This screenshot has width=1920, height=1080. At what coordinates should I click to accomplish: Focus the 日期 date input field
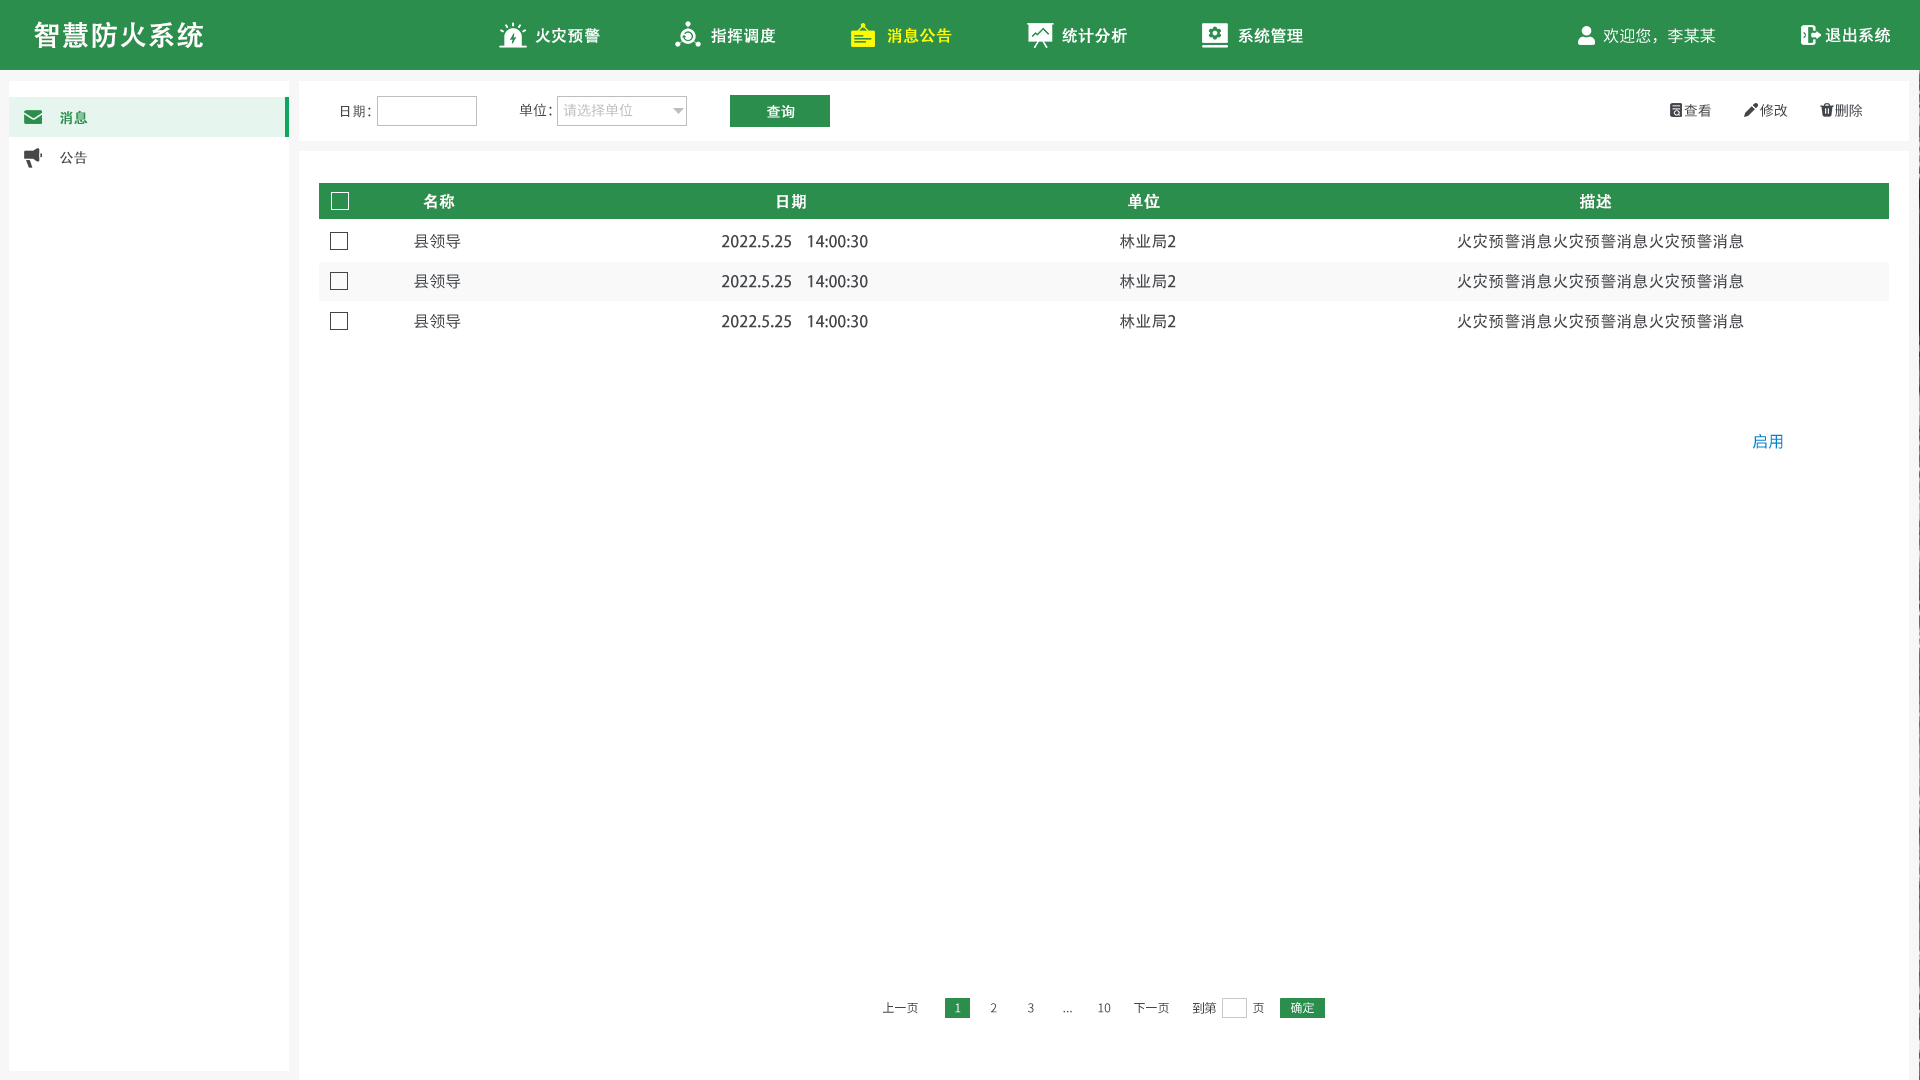point(427,111)
